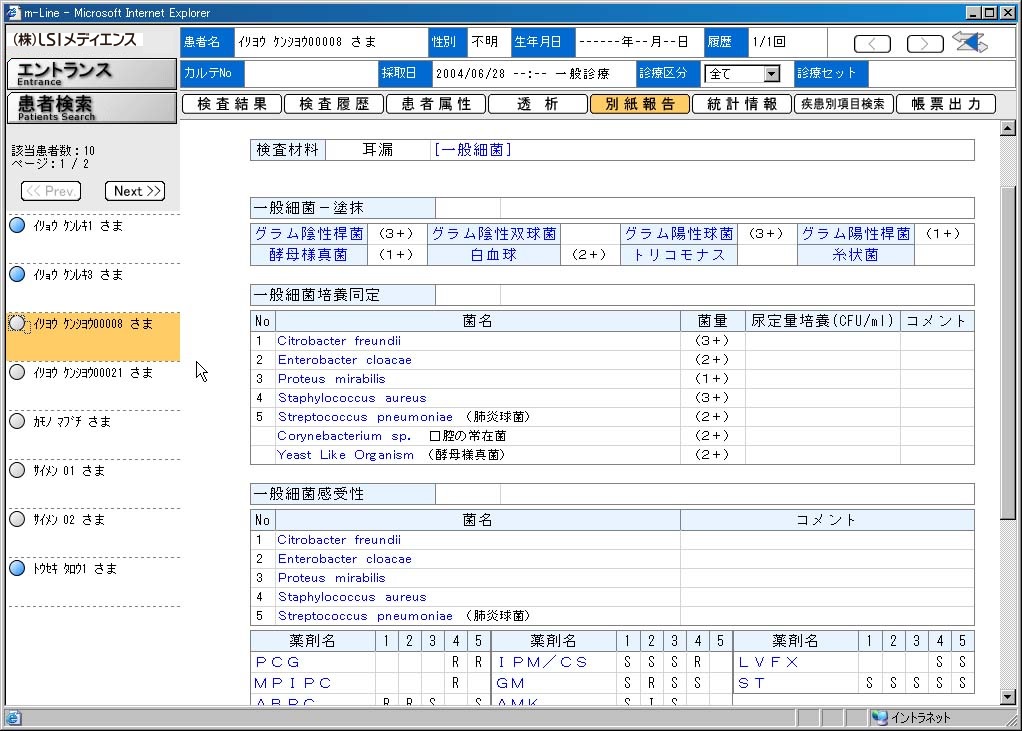Click the next record arrow button
Image resolution: width=1022 pixels, height=731 pixels.
tap(925, 44)
